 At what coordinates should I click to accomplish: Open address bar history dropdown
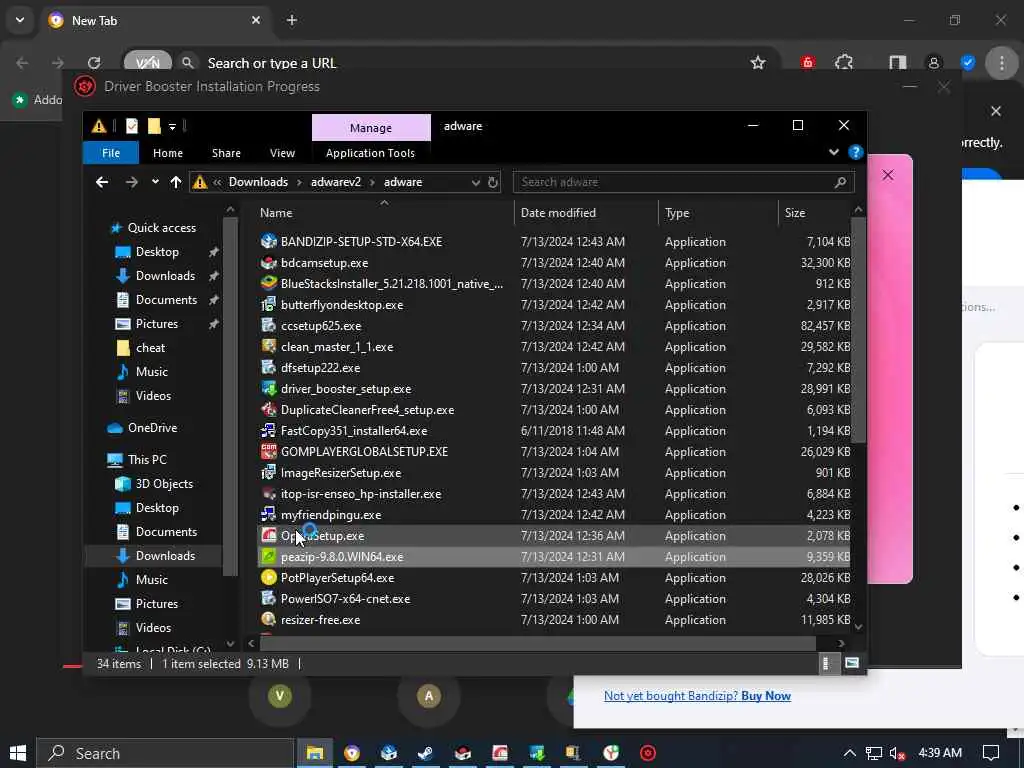476,182
